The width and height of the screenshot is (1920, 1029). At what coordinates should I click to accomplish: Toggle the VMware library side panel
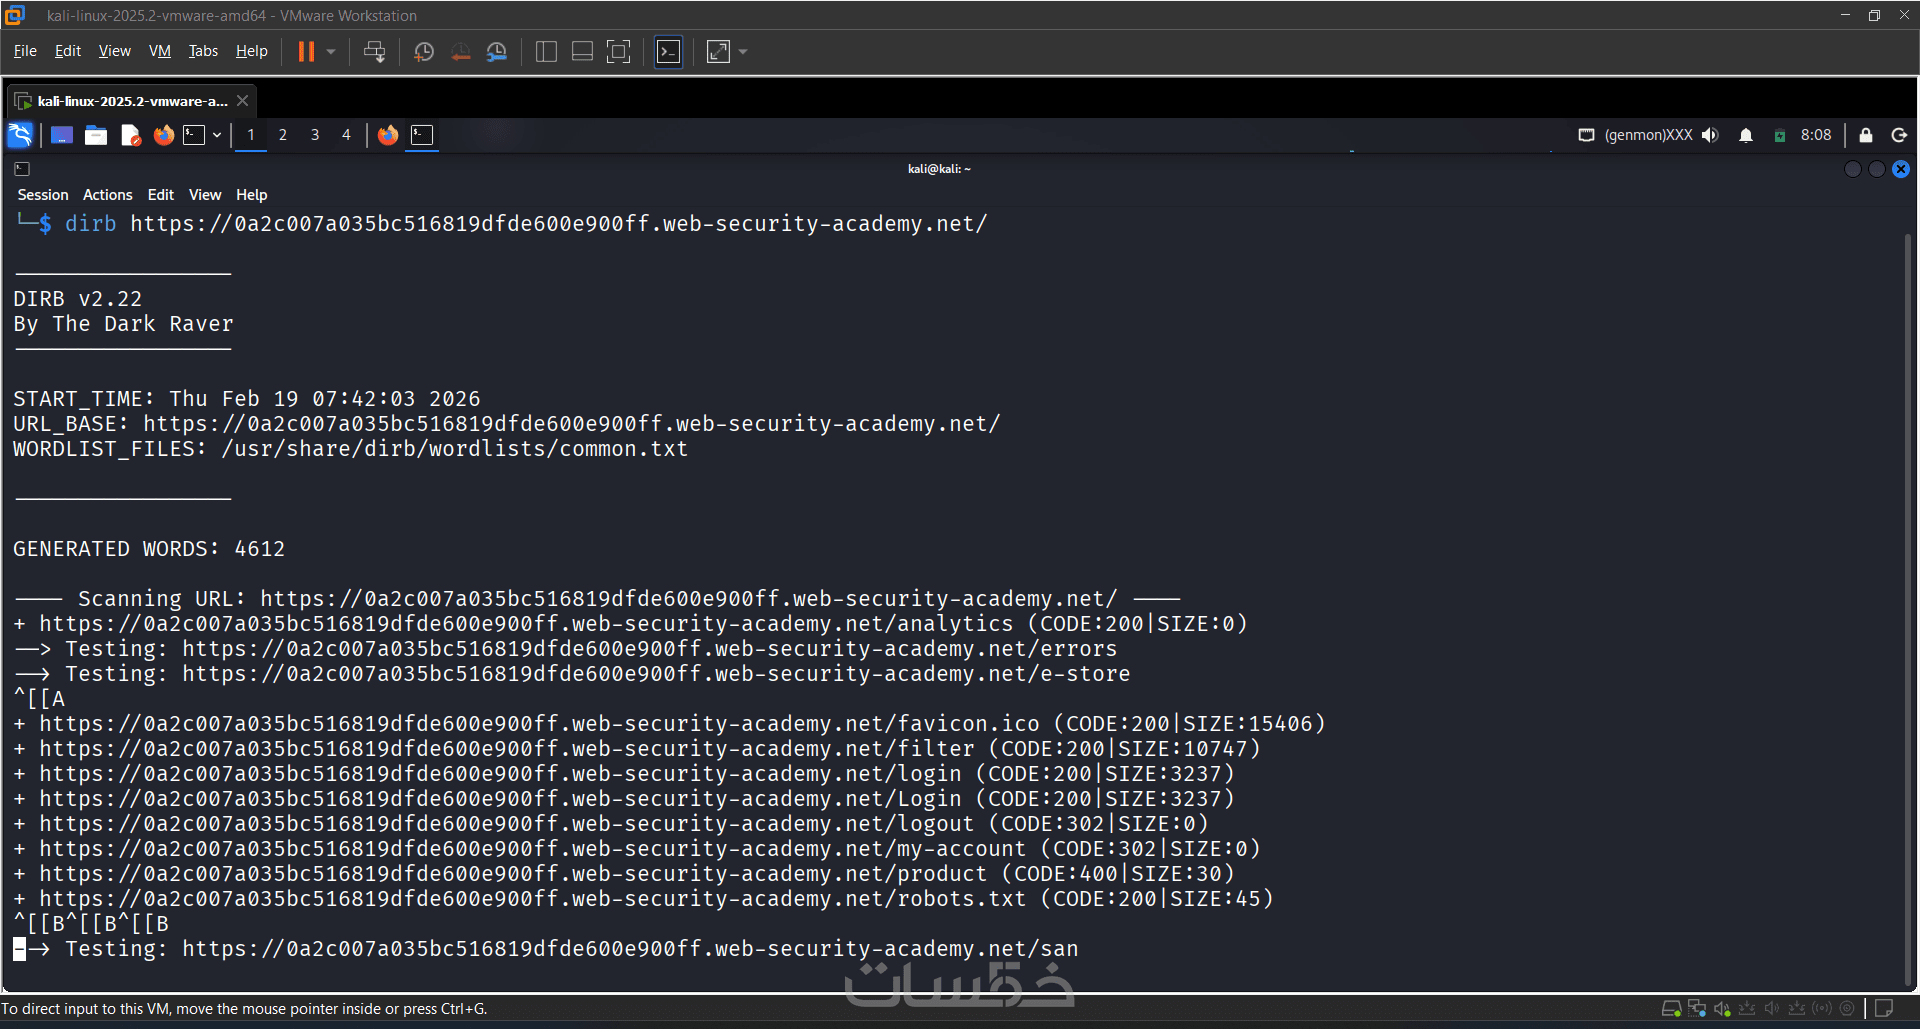(546, 52)
